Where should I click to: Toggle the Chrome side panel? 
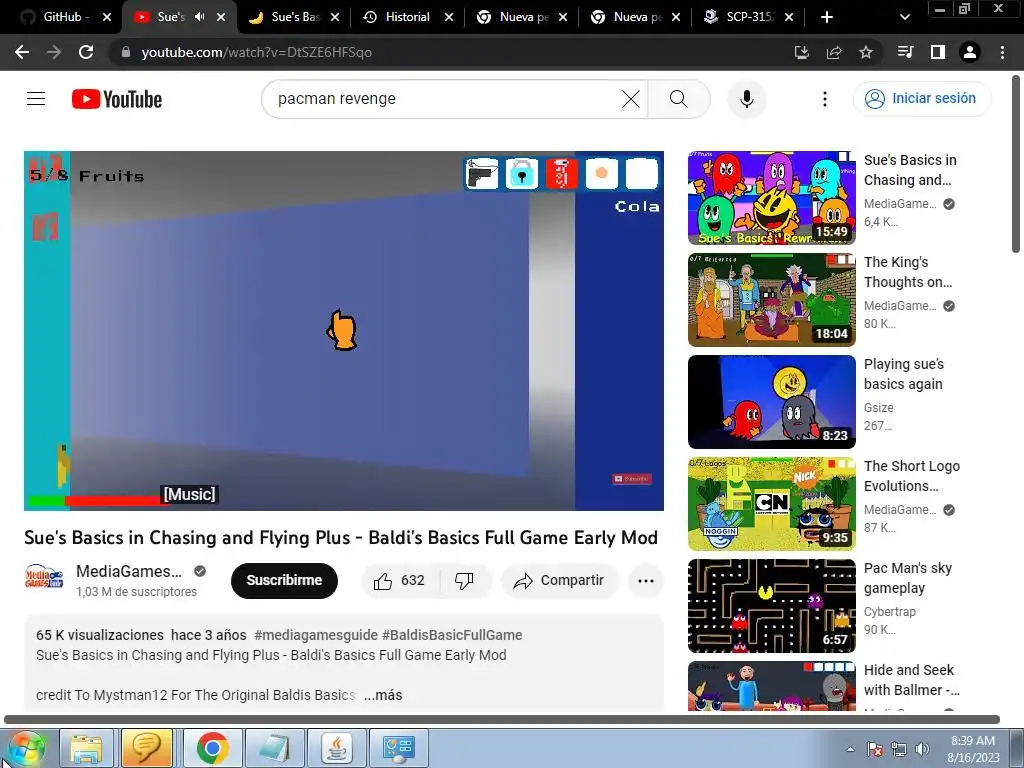tap(938, 52)
